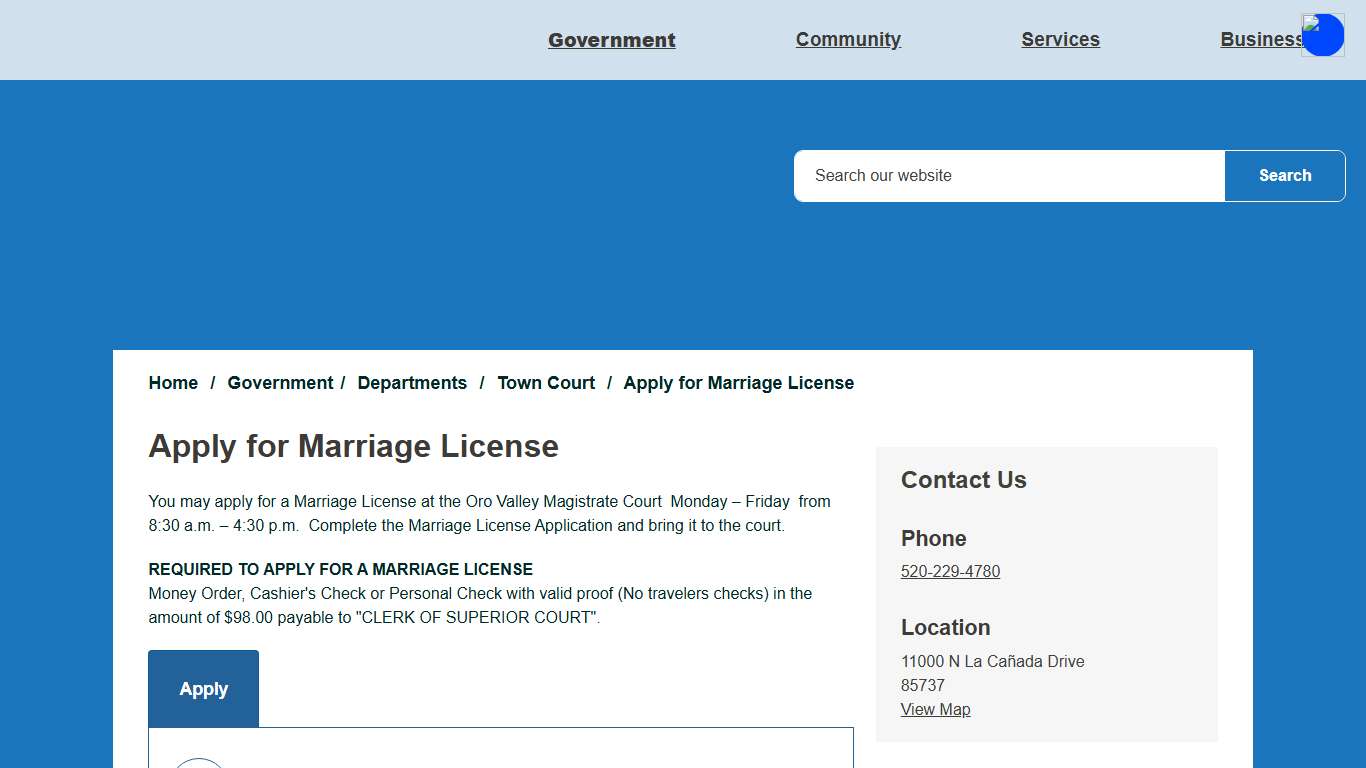1366x768 pixels.
Task: Select the Government breadcrumb link
Action: [x=280, y=383]
